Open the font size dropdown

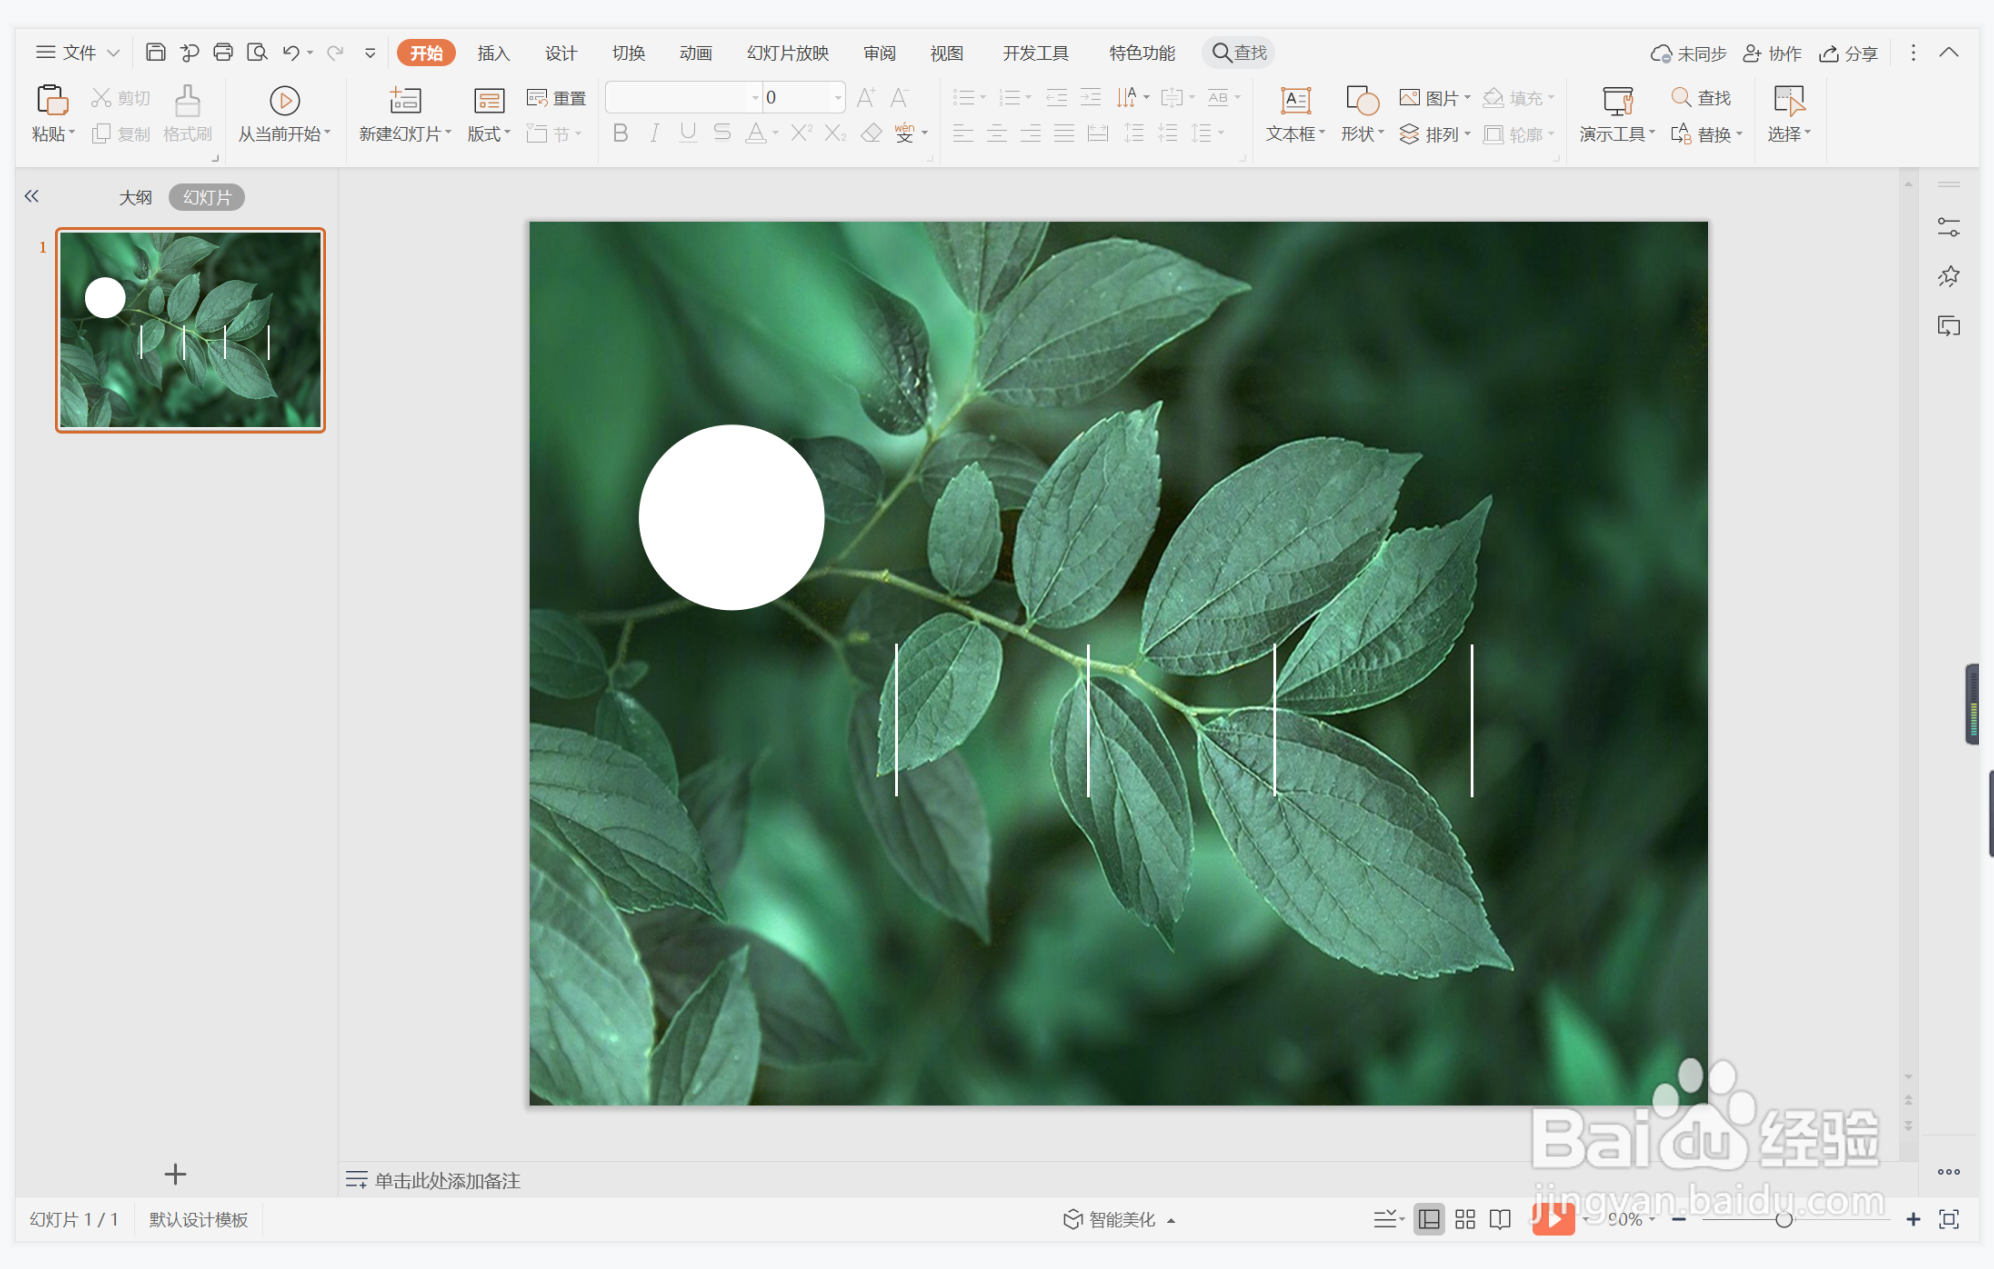click(838, 97)
